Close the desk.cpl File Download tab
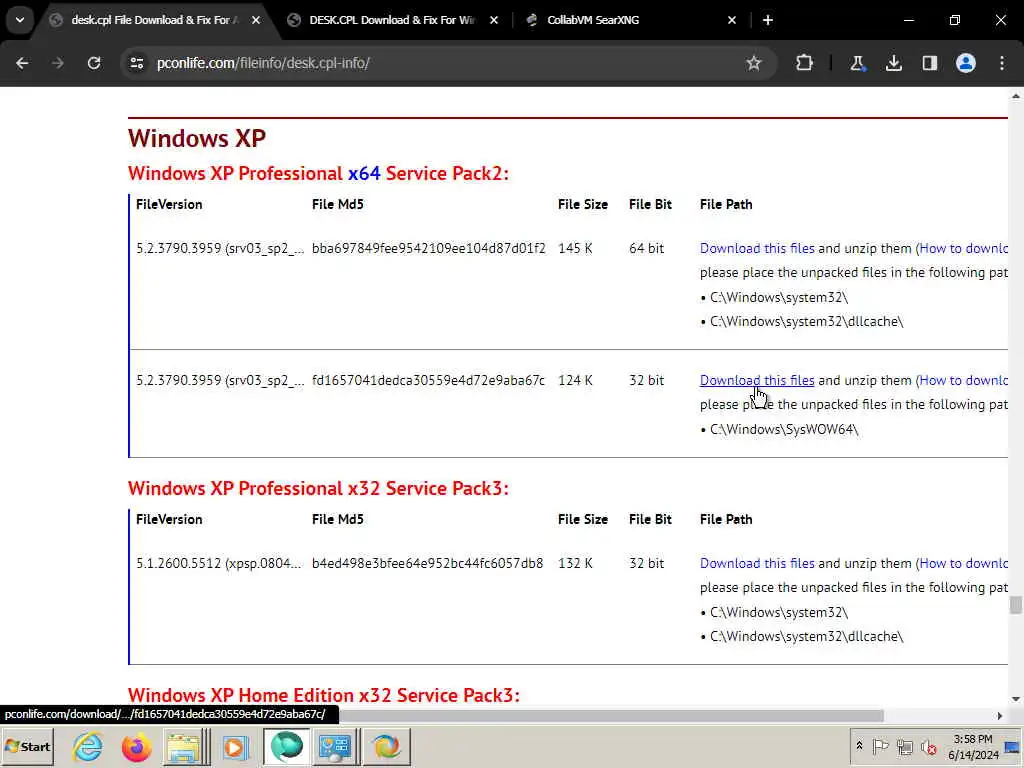 [x=256, y=20]
